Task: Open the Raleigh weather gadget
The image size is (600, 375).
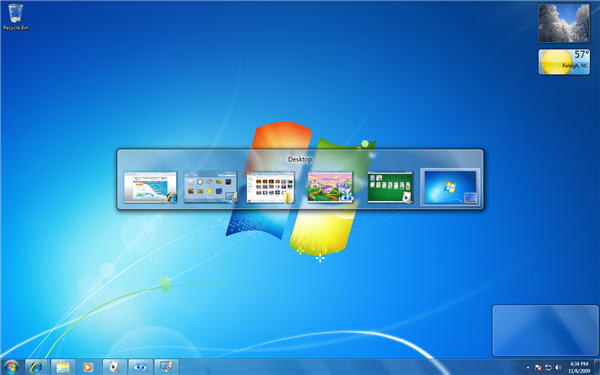Action: click(x=564, y=62)
